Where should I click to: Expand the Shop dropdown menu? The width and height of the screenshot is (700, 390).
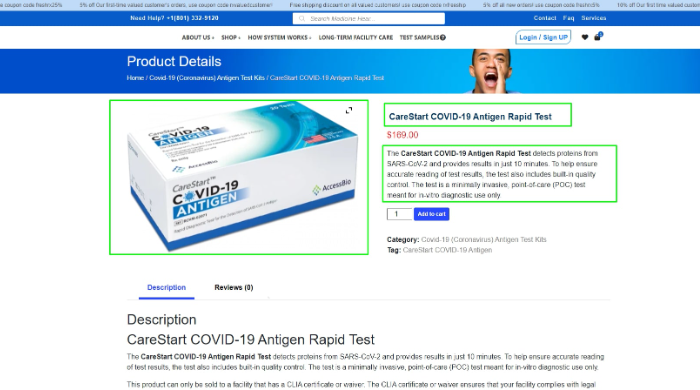[231, 37]
